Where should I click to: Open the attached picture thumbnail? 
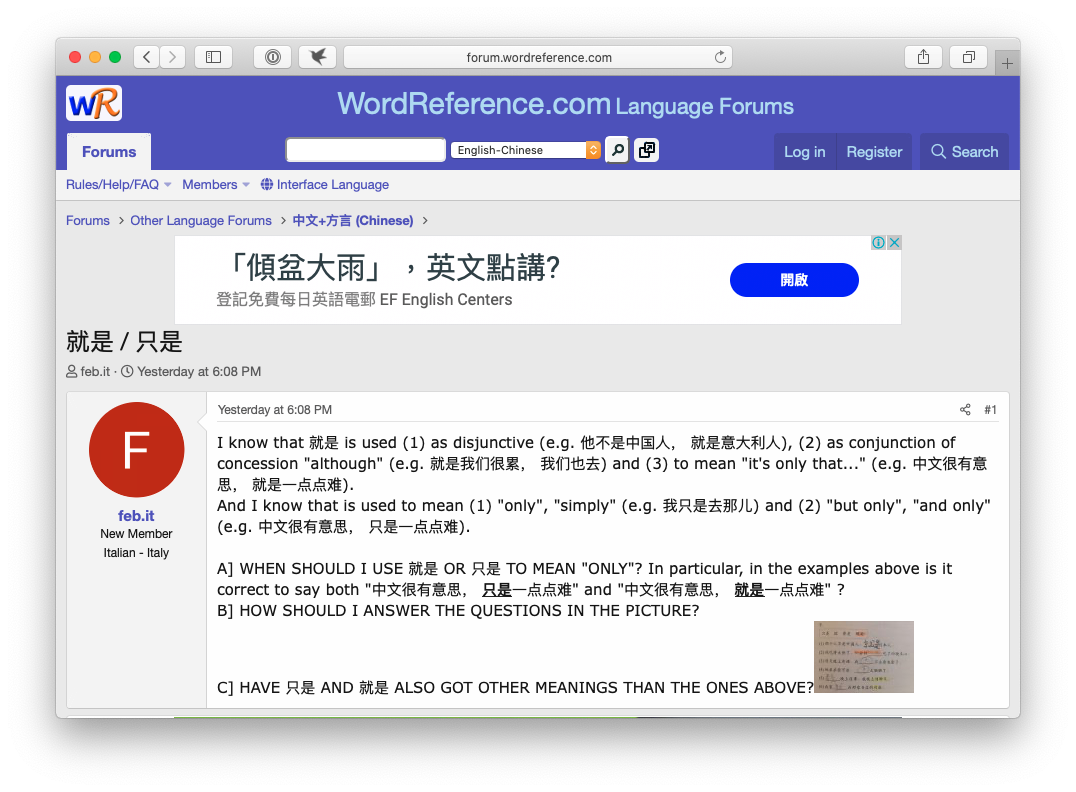(x=863, y=657)
